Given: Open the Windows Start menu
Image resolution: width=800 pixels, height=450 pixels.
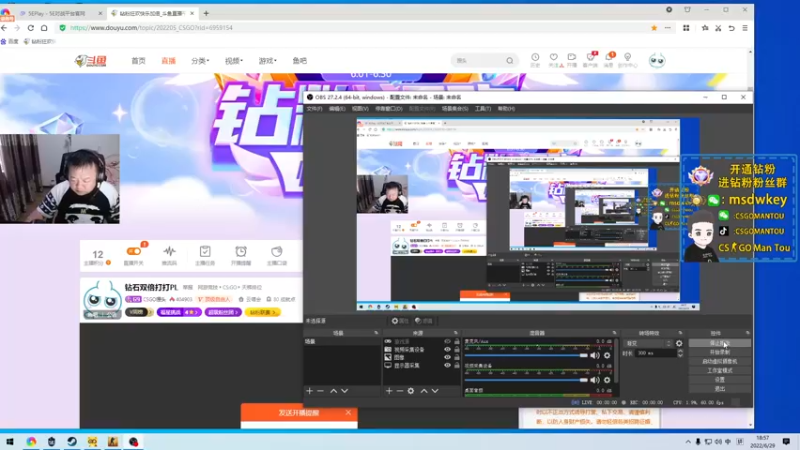Looking at the screenshot, I should click(x=10, y=442).
